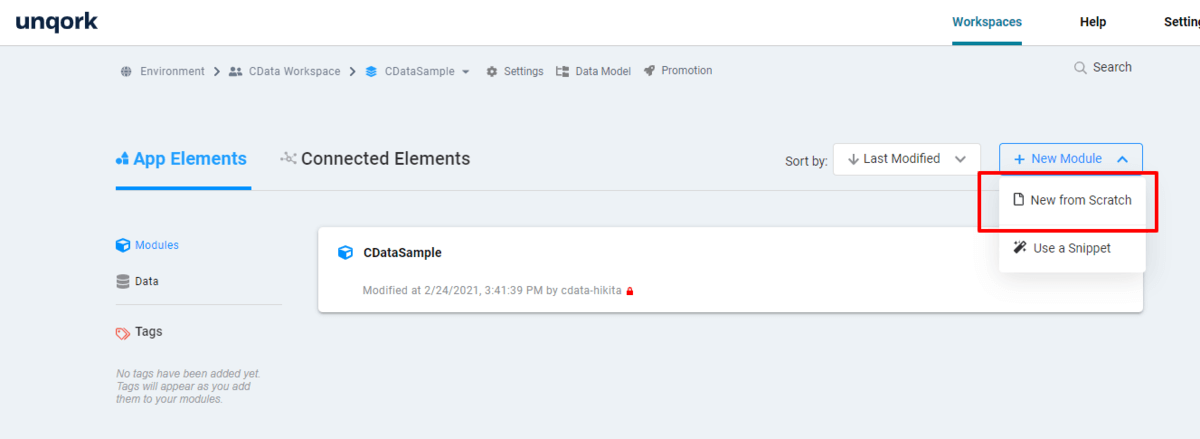Select New from Scratch
Screen dimensions: 1200x439
[x=1071, y=200]
